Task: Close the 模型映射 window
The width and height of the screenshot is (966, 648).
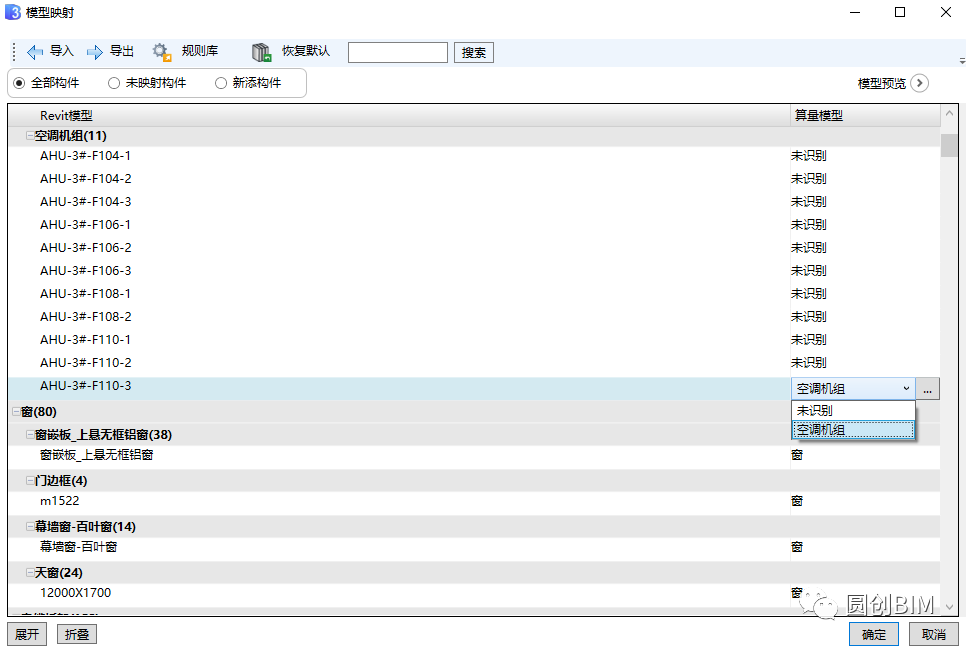Action: 946,12
